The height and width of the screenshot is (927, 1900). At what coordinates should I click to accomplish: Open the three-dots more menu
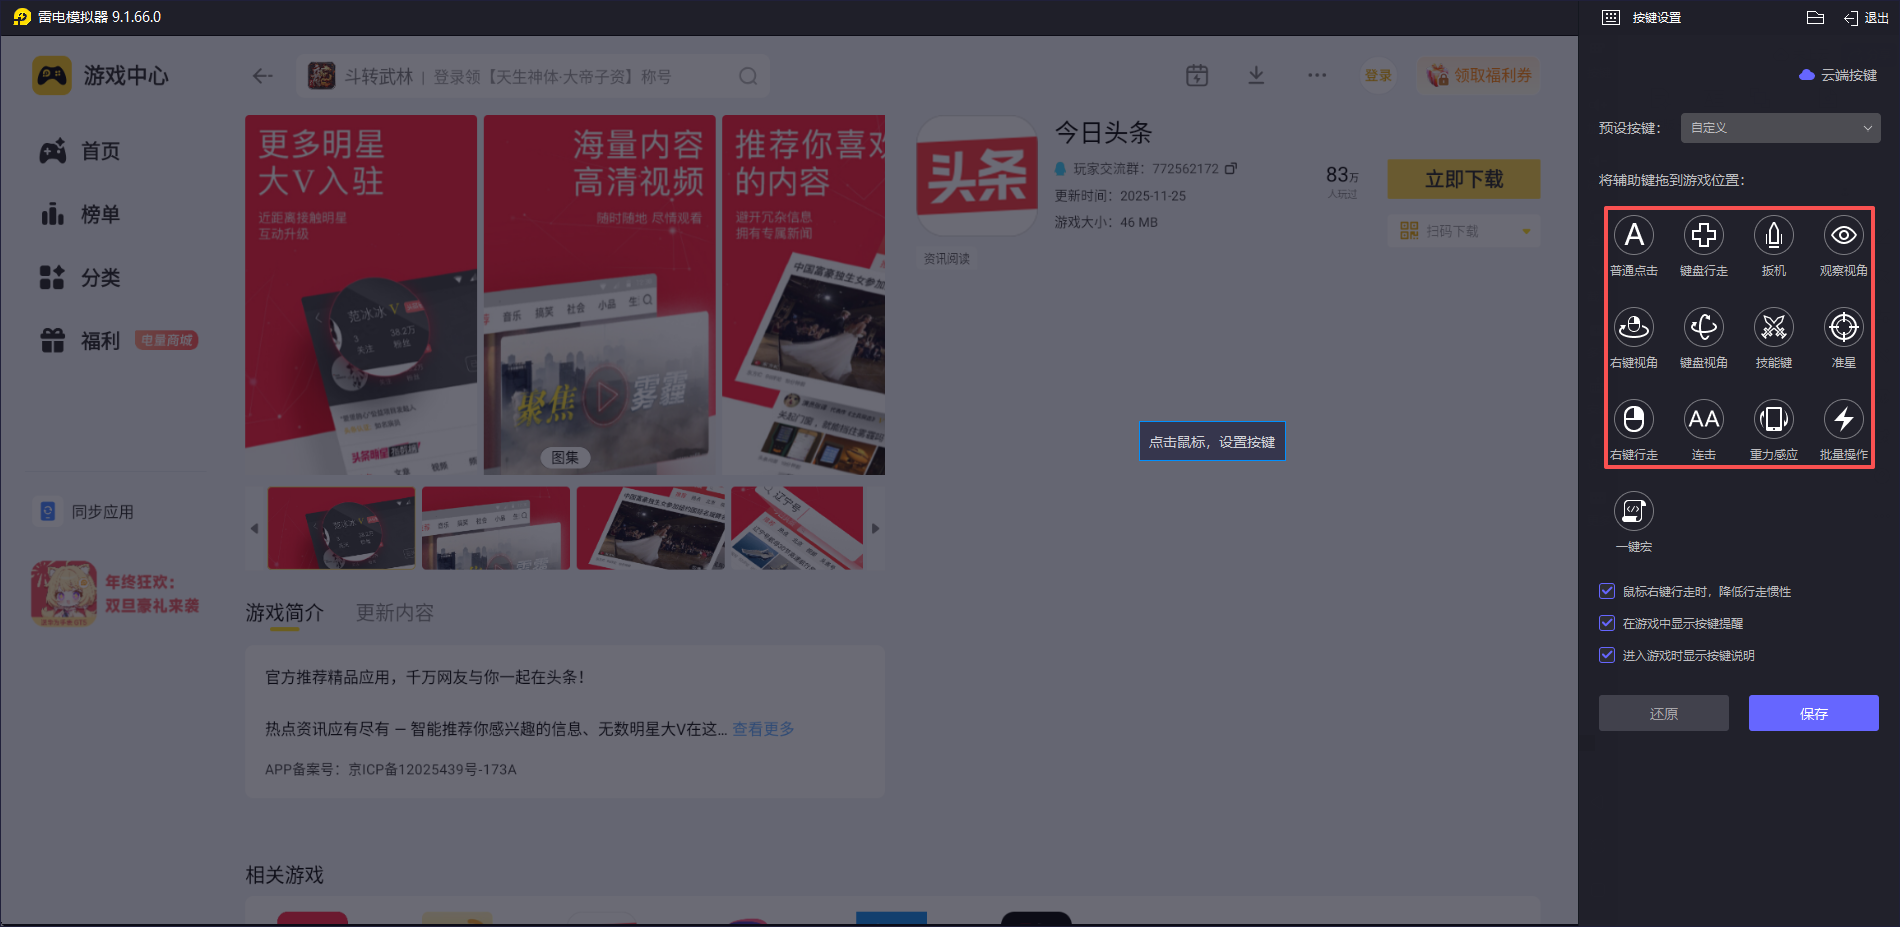click(1317, 75)
